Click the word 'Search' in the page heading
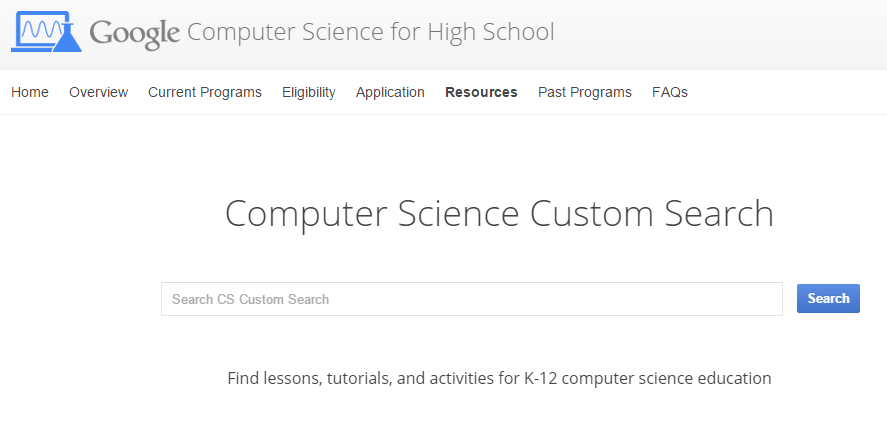 point(718,213)
